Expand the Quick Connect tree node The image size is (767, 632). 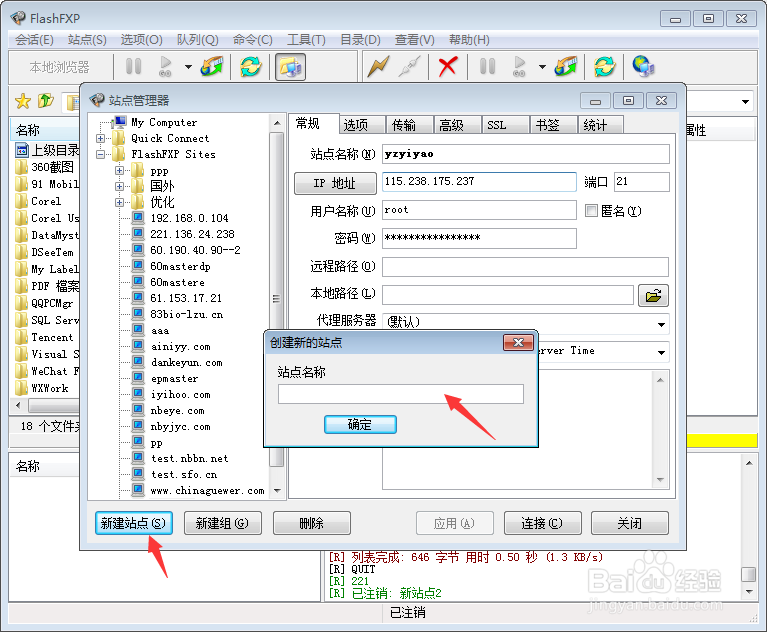point(101,138)
